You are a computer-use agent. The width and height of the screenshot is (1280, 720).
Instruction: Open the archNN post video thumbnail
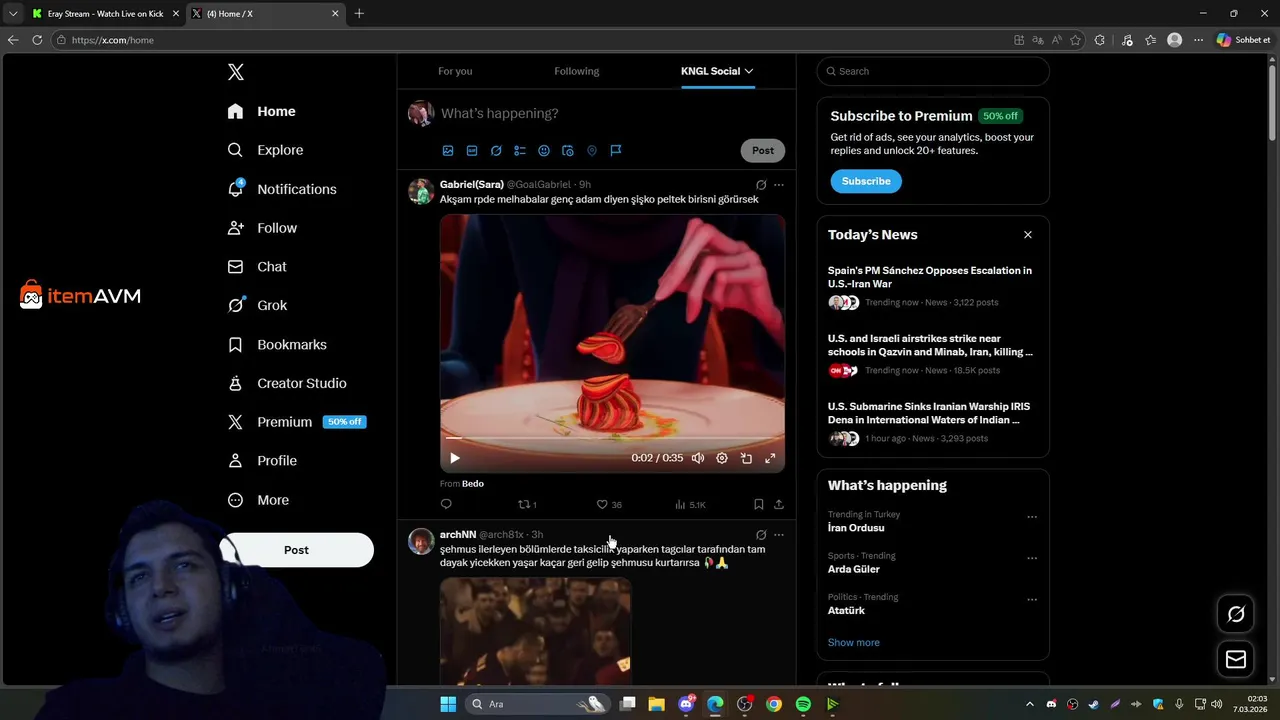pyautogui.click(x=536, y=631)
